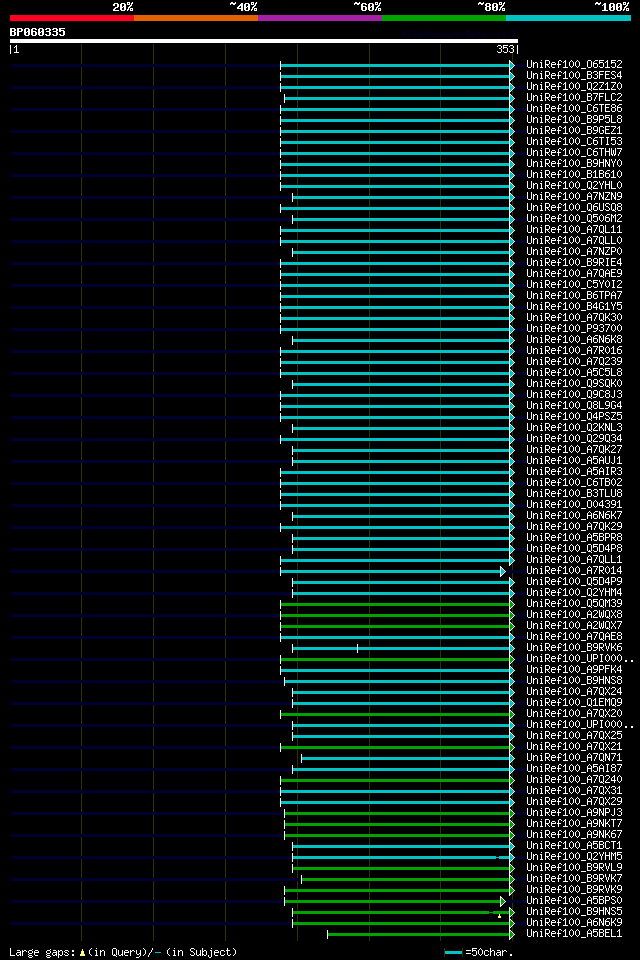Choose the UniRef100_A7QLL1 entry
The image size is (640, 960).
(x=574, y=560)
